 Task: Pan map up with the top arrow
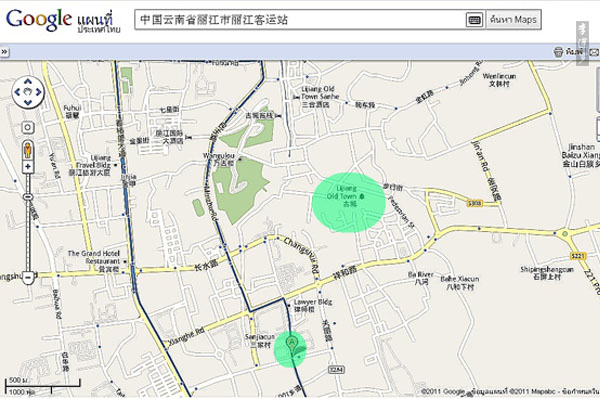pyautogui.click(x=28, y=81)
